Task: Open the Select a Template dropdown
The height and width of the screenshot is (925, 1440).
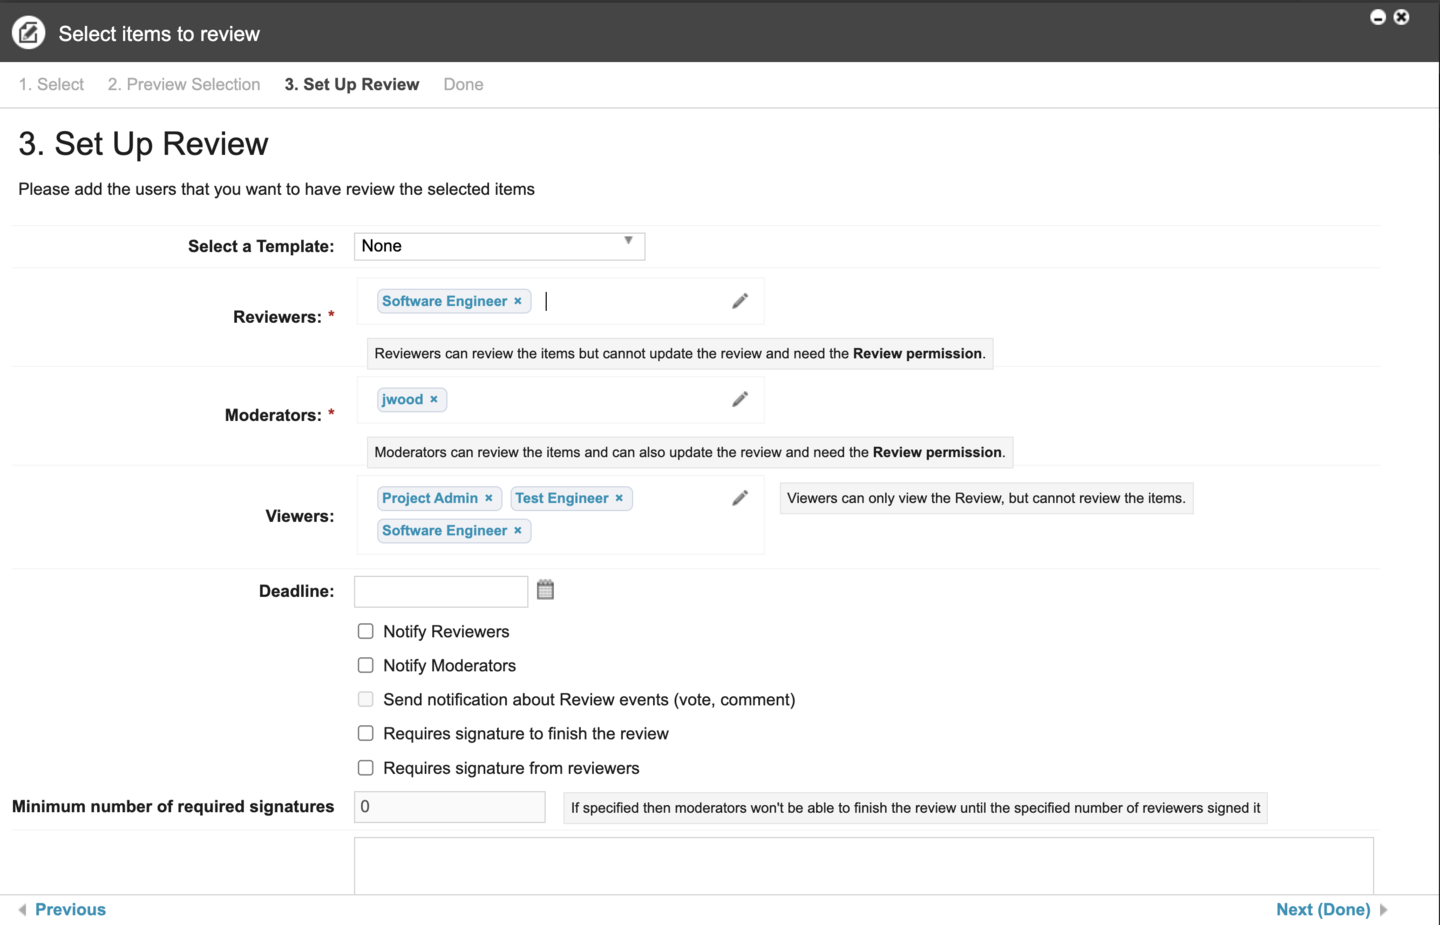Action: (x=499, y=246)
